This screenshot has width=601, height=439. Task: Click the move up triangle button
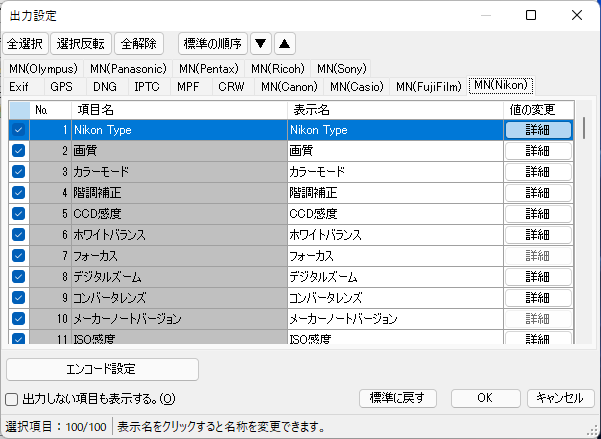point(284,43)
